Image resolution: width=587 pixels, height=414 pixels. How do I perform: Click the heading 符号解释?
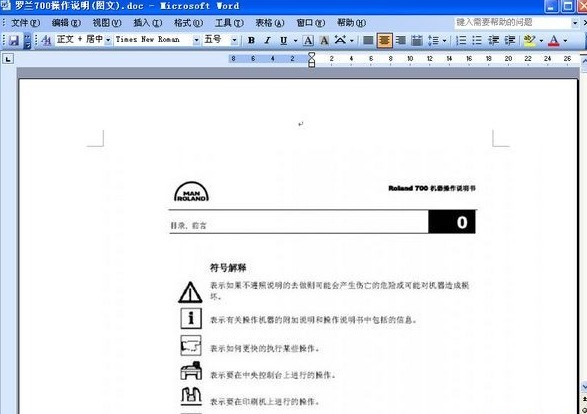228,268
